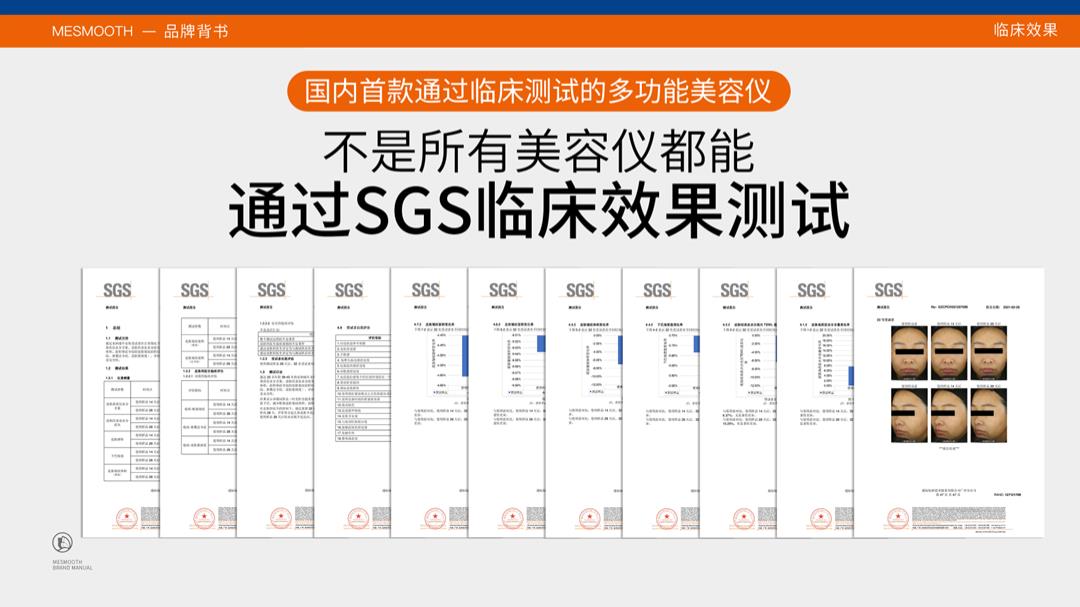Select the top-middle face photo in the report
This screenshot has width=1080, height=607.
(949, 354)
